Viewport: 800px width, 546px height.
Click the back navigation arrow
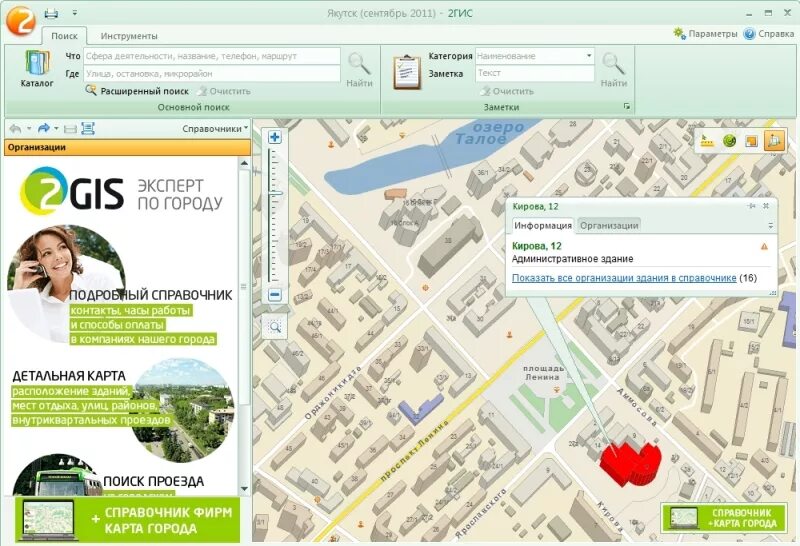click(x=16, y=129)
